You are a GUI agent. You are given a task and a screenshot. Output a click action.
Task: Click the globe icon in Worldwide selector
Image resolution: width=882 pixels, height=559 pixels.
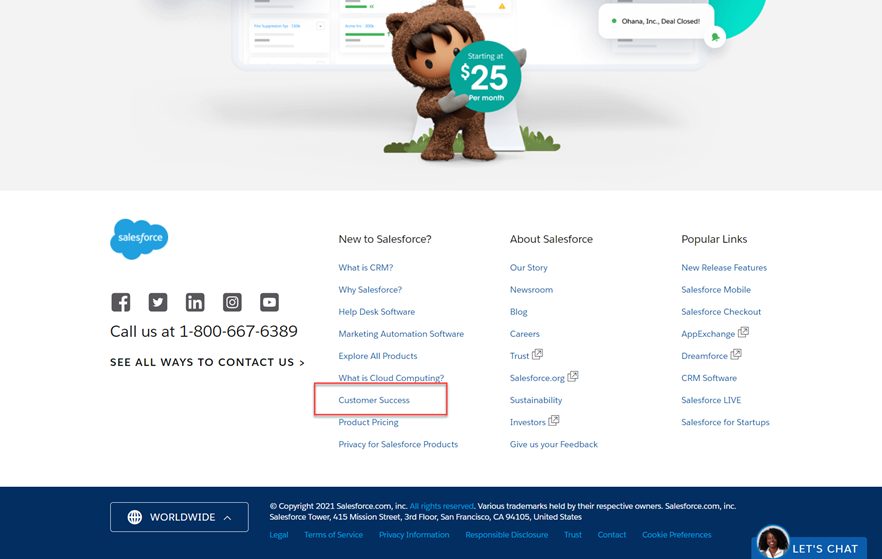click(134, 517)
